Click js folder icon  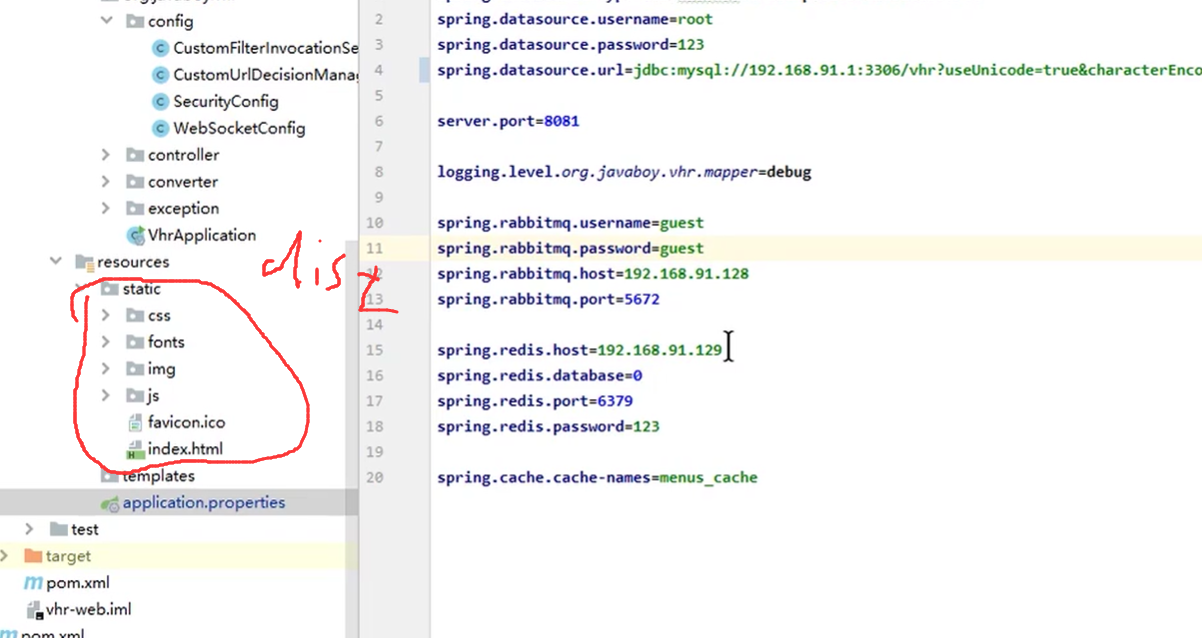pyautogui.click(x=135, y=395)
